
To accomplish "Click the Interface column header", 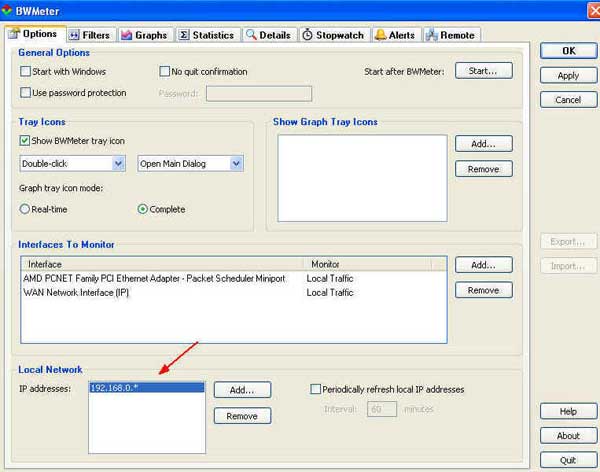I will pos(162,264).
